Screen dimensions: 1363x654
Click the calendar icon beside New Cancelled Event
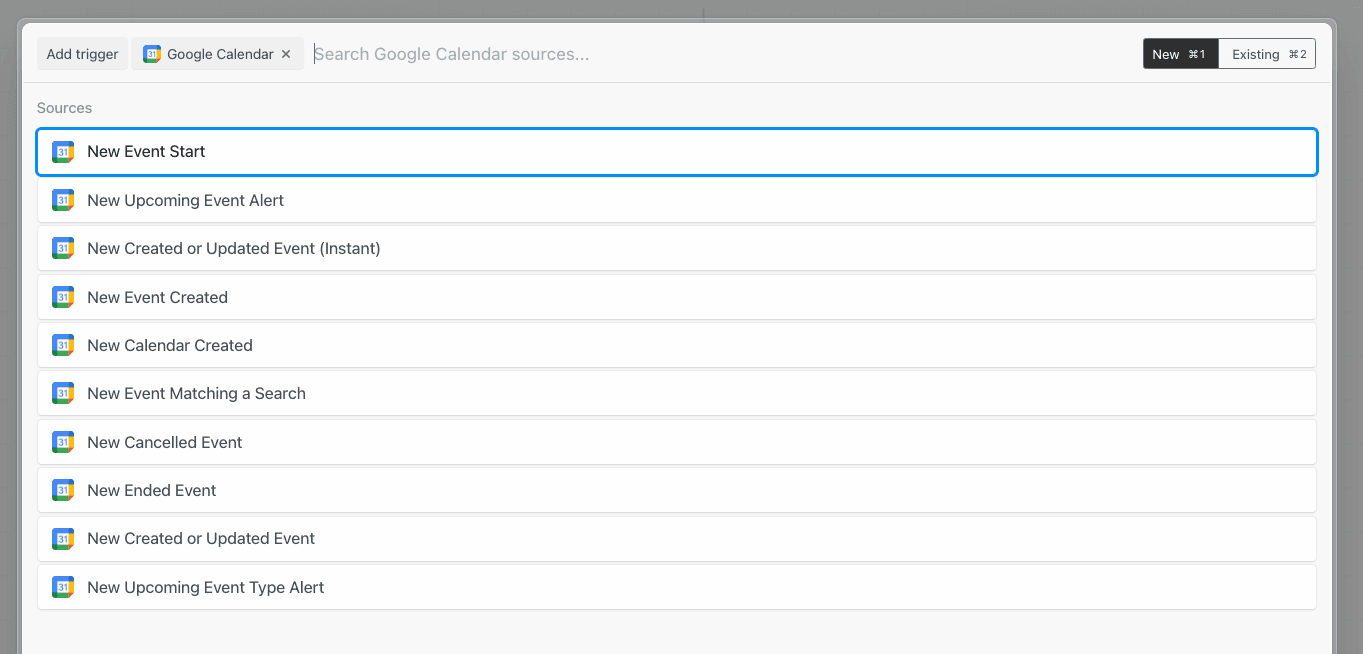pyautogui.click(x=63, y=442)
